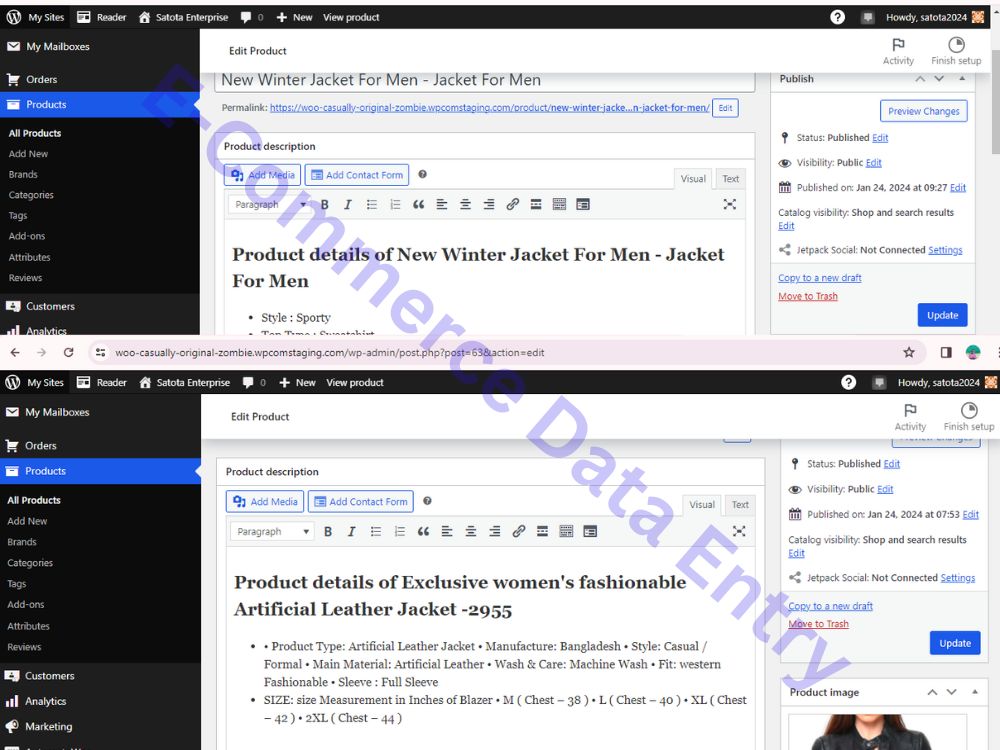Click Update button in top Publish panel
Viewport: 1000px width, 750px height.
tap(942, 315)
